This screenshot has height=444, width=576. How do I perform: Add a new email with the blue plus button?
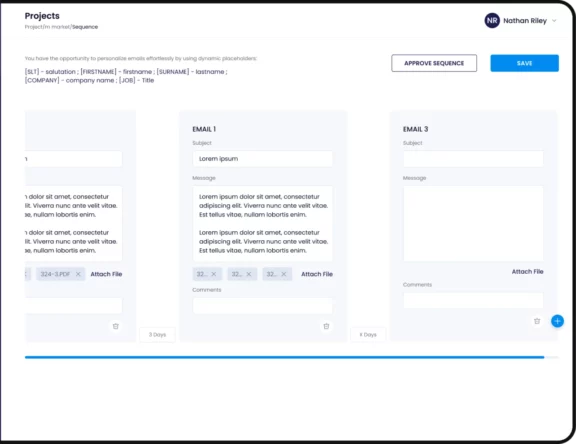click(x=557, y=321)
